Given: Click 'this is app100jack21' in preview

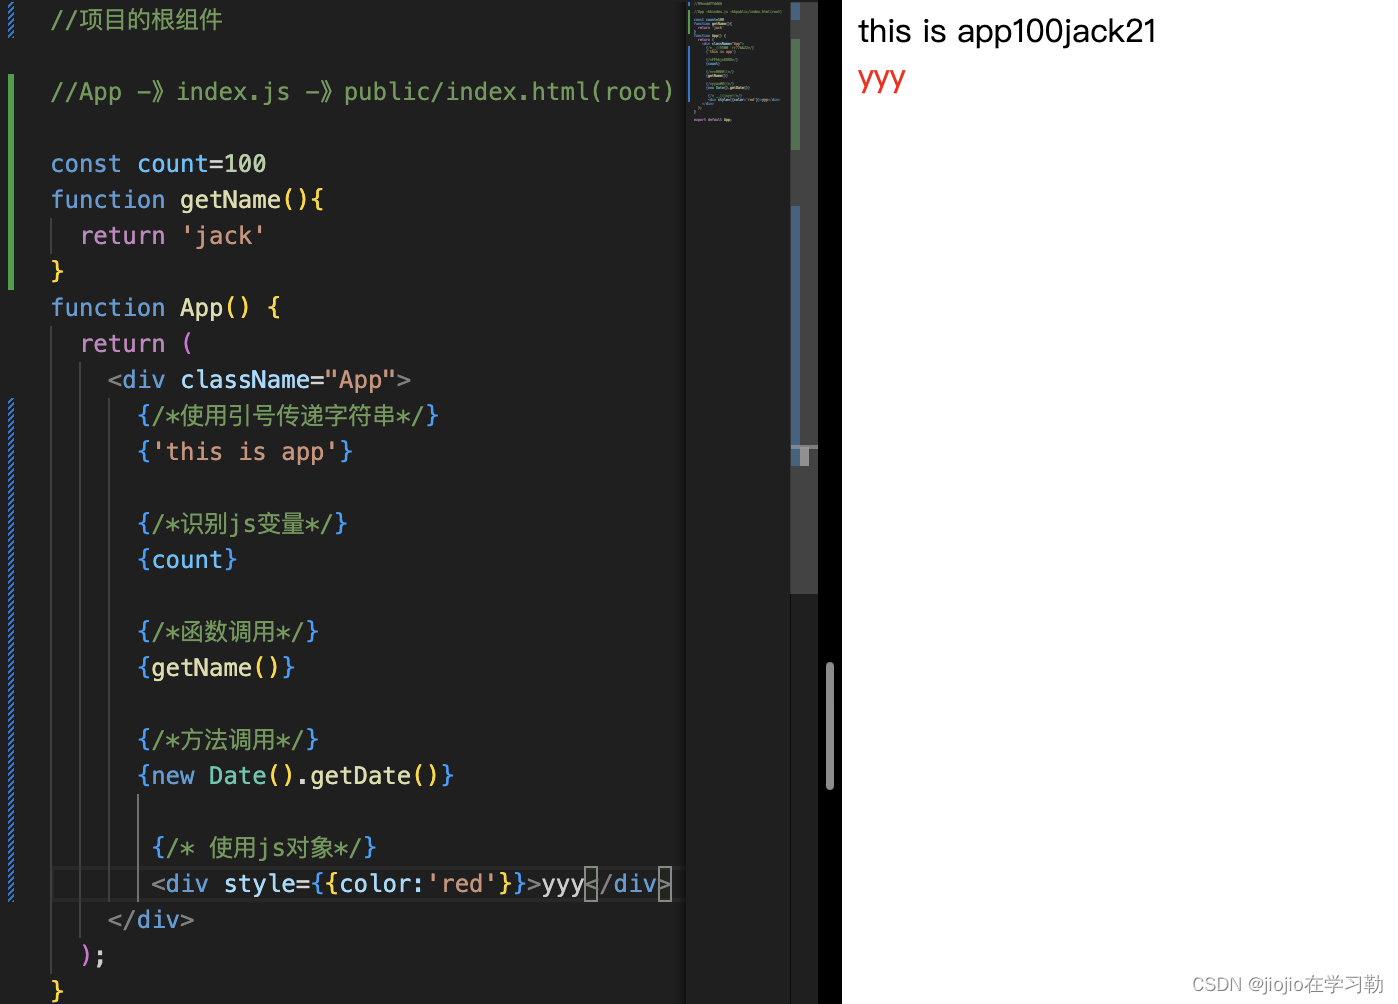Looking at the screenshot, I should [x=1007, y=31].
